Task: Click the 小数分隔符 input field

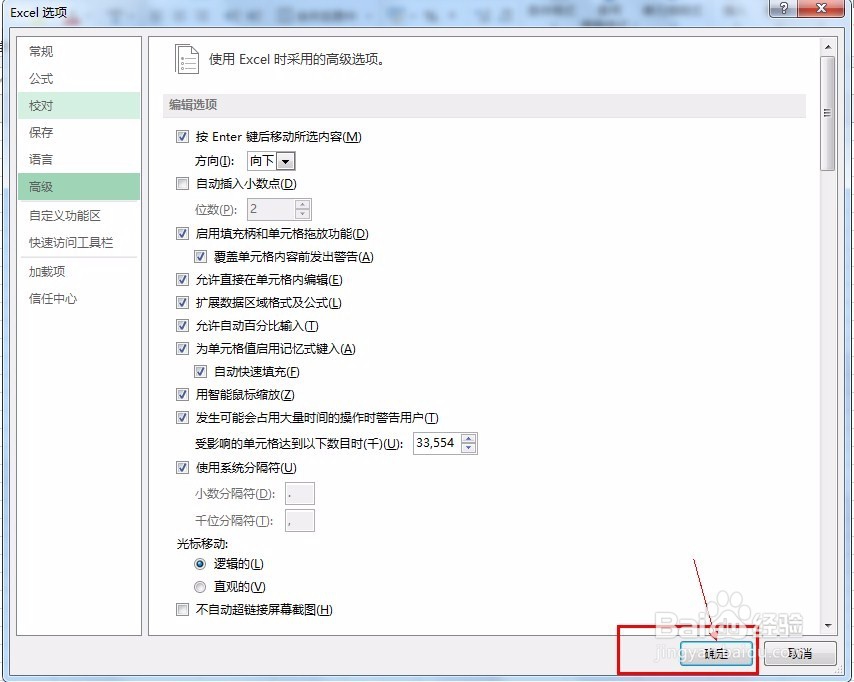Action: (x=299, y=493)
